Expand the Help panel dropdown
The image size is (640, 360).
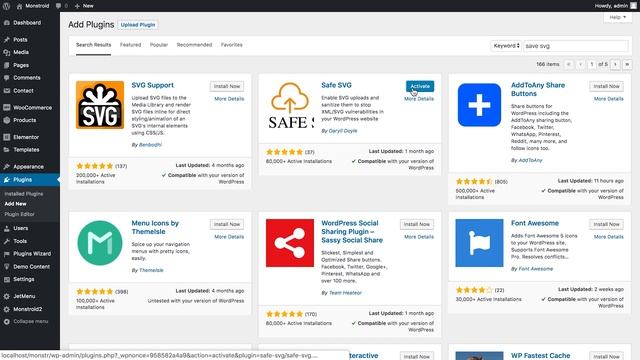(617, 18)
